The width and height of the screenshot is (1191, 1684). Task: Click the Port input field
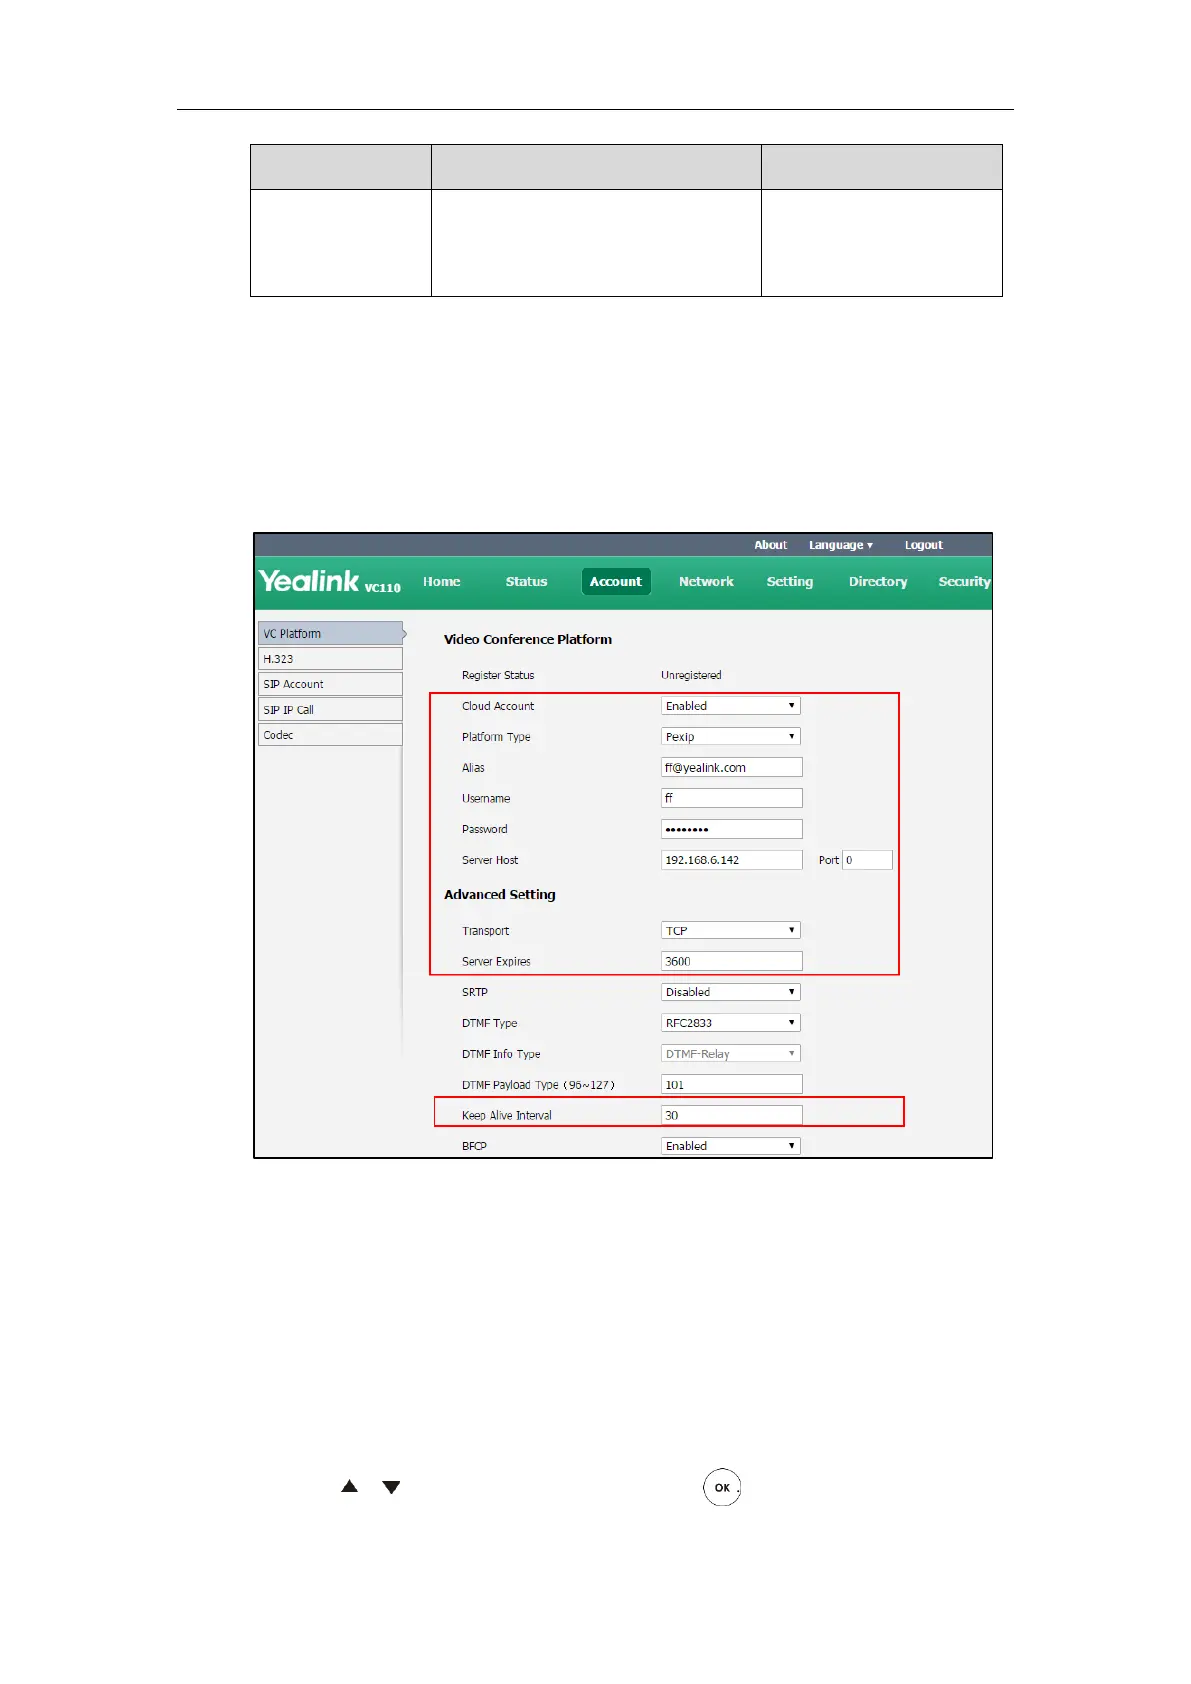[867, 860]
